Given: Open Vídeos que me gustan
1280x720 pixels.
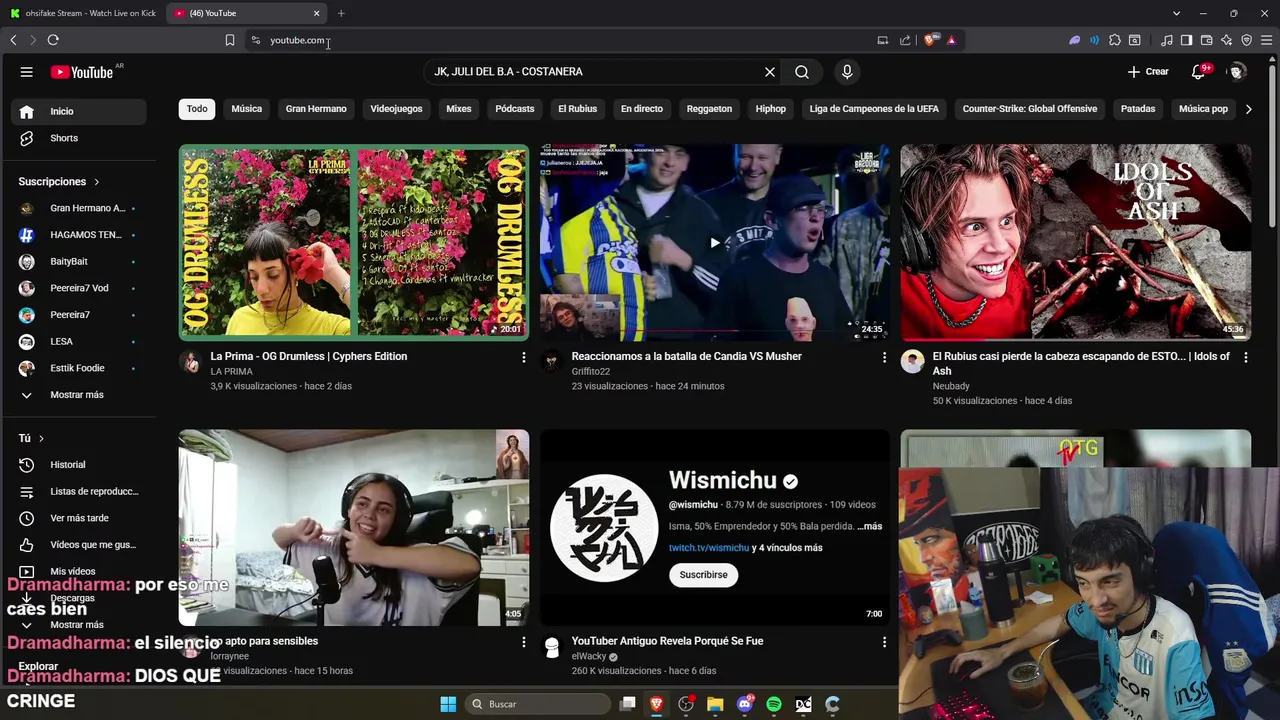Looking at the screenshot, I should tap(80, 545).
